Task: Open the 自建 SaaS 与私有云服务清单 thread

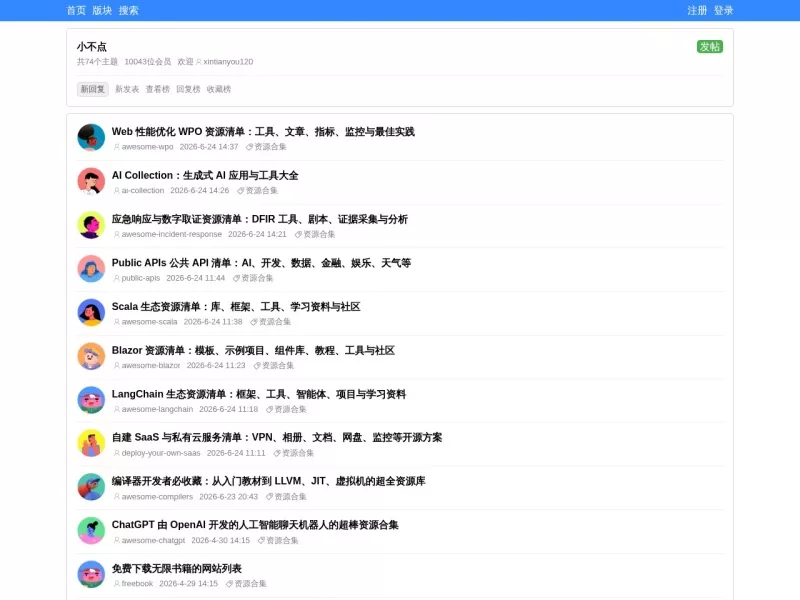Action: click(x=277, y=437)
